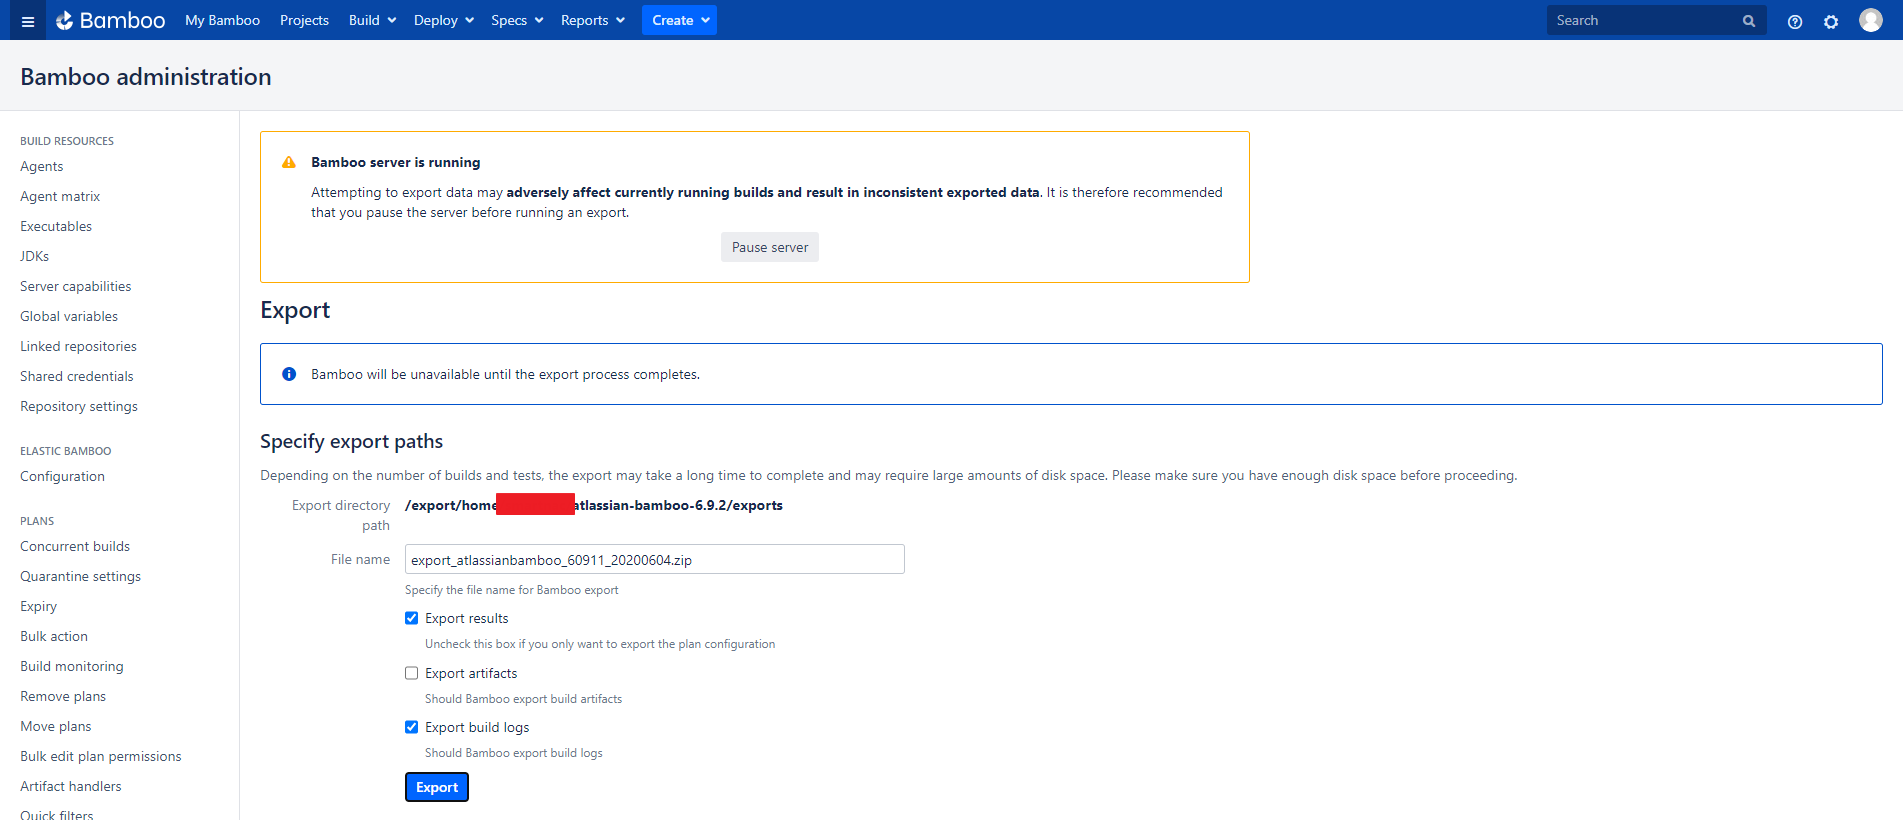Screen dimensions: 1903x820
Task: Click the Export directory path value
Action: coord(594,505)
